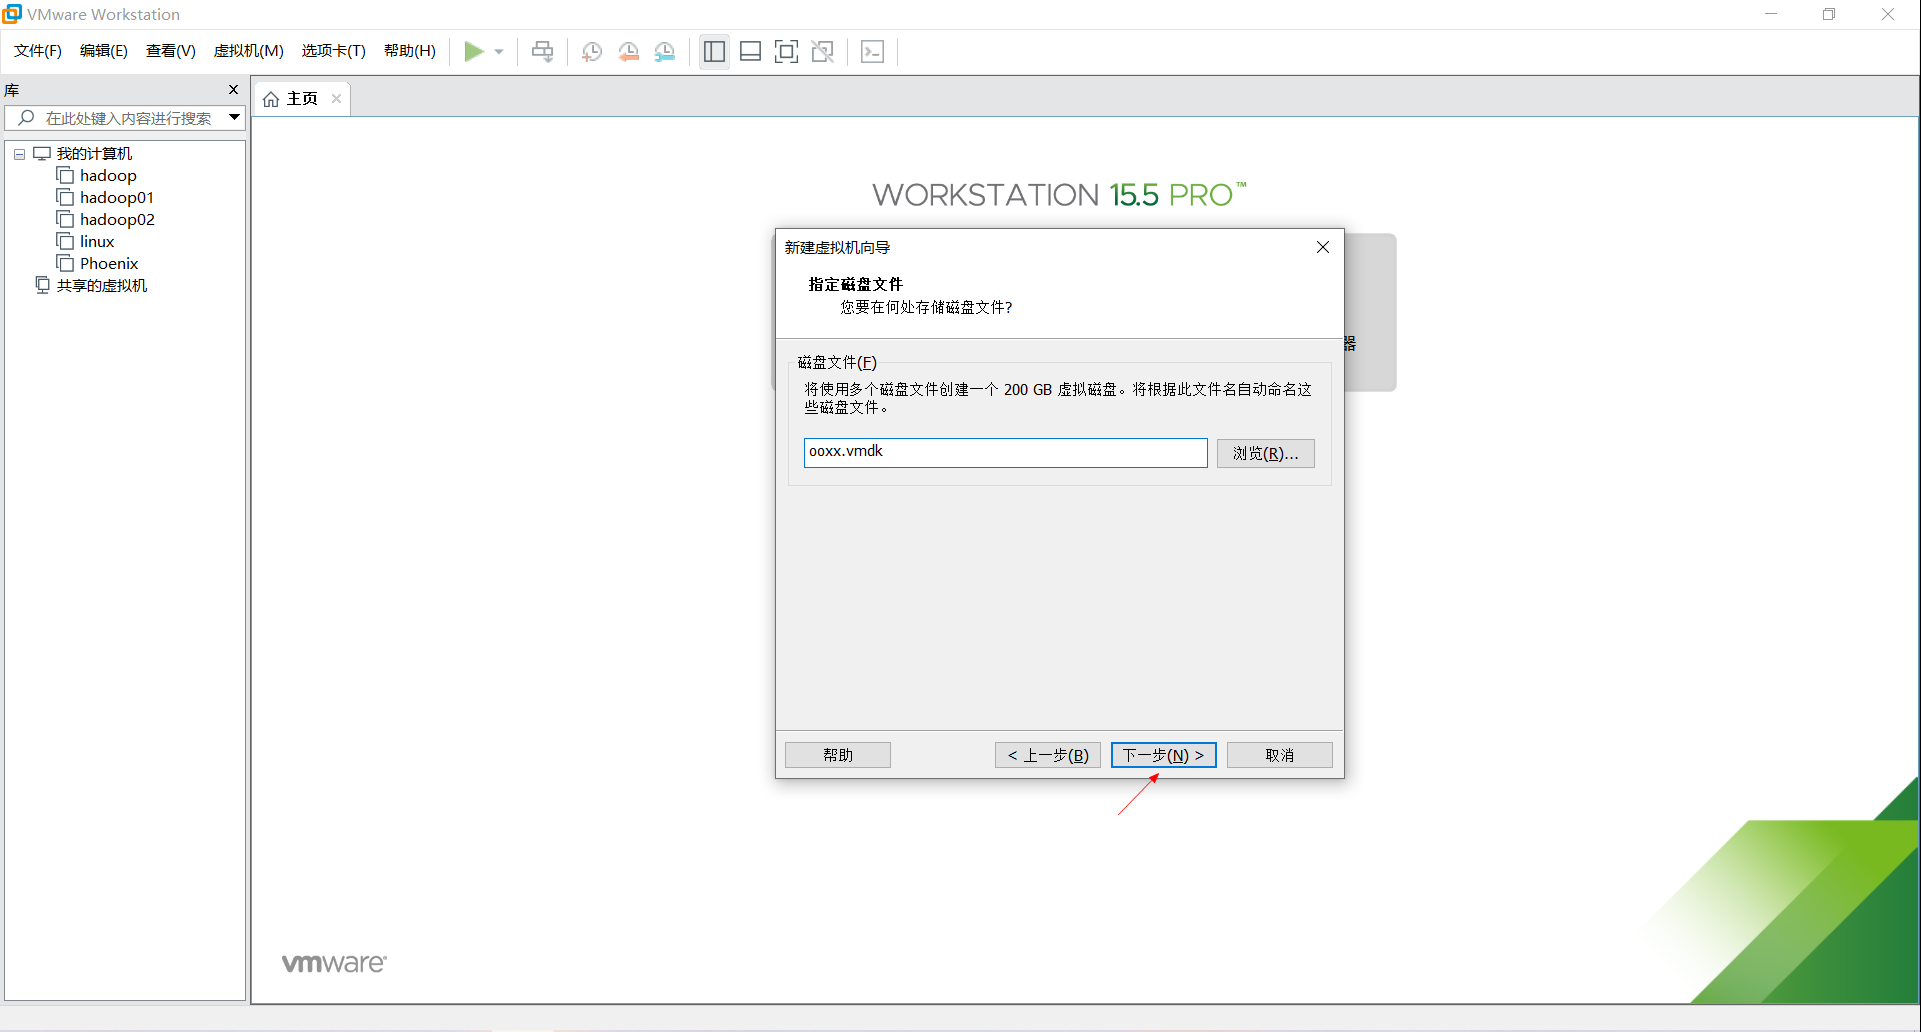The image size is (1921, 1032).
Task: Close the 新建虚拟机向导 dialog
Action: pyautogui.click(x=1322, y=247)
